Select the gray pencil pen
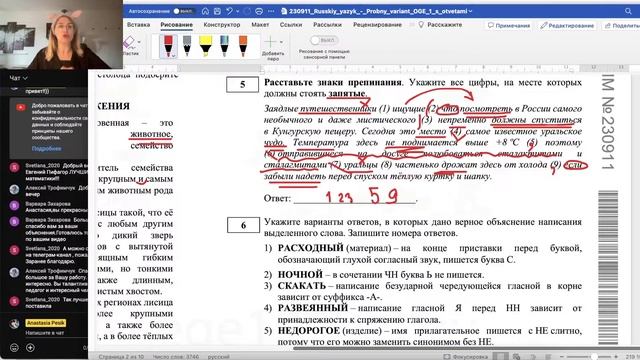Screen dimensions: 640x360 [x=187, y=45]
